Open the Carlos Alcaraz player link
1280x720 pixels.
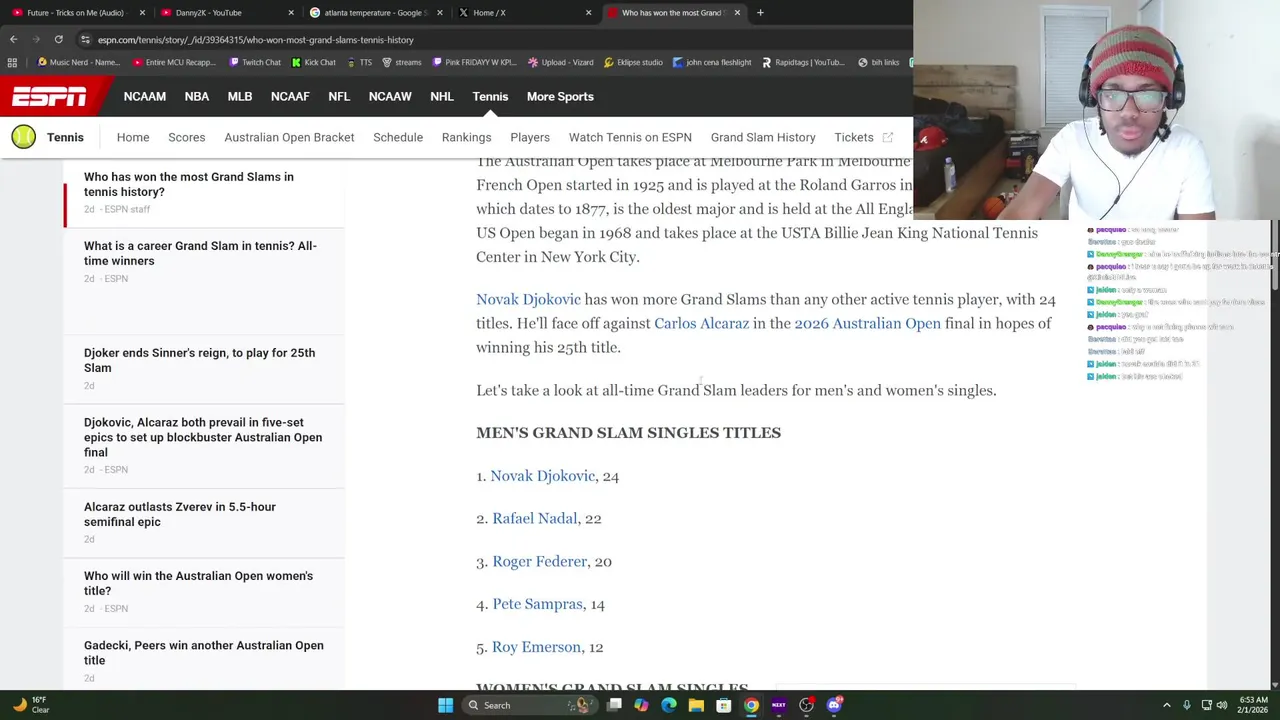coord(701,323)
